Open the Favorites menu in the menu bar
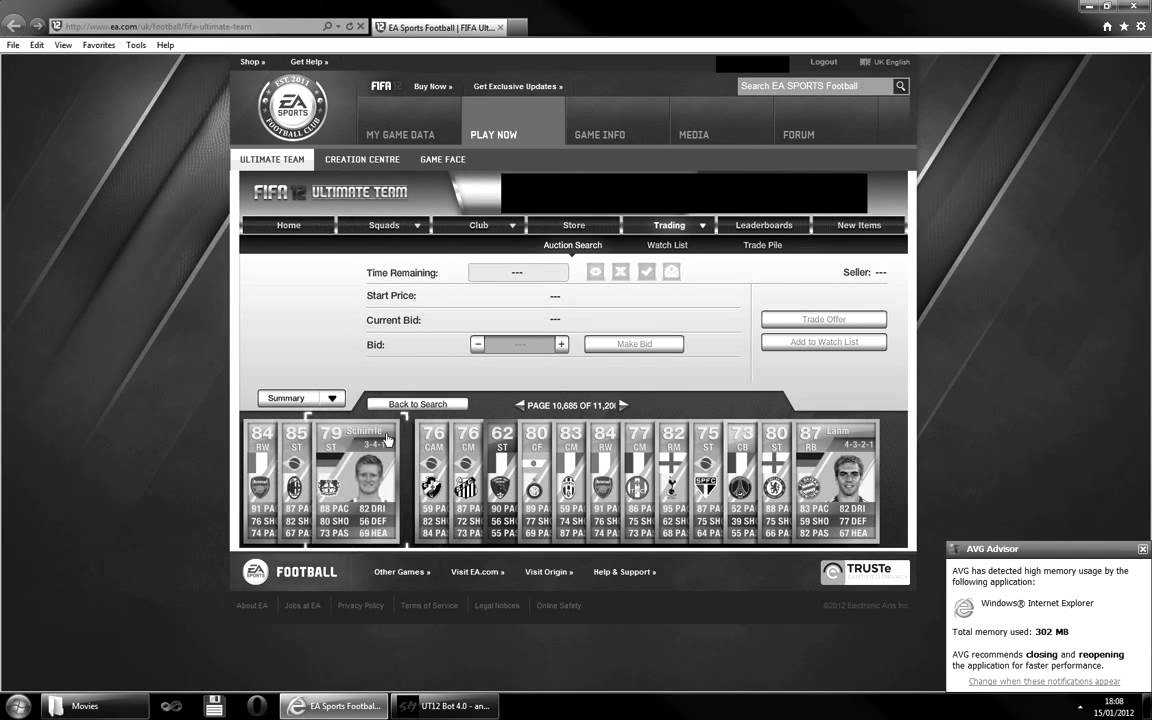The width and height of the screenshot is (1152, 720). [98, 45]
